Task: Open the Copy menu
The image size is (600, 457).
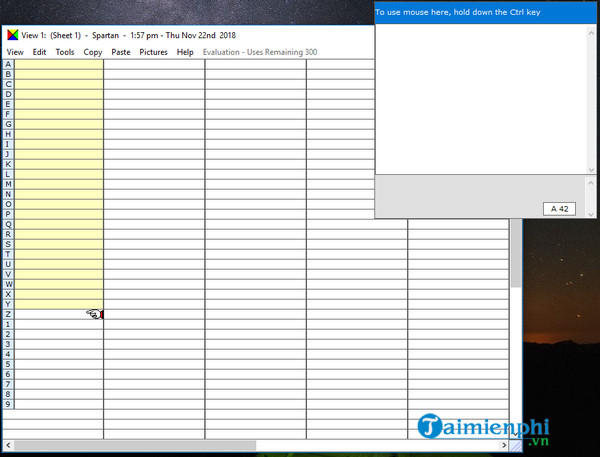Action: tap(93, 52)
